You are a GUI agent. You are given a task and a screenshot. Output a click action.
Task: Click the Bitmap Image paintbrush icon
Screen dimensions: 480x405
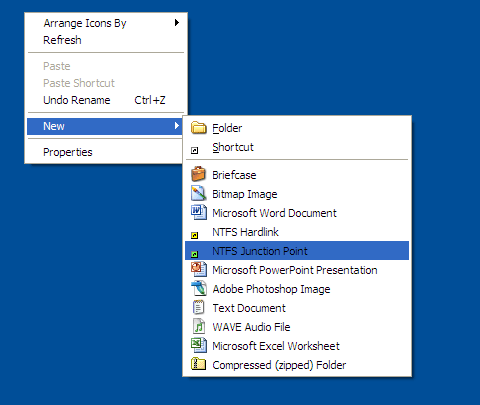tap(199, 193)
